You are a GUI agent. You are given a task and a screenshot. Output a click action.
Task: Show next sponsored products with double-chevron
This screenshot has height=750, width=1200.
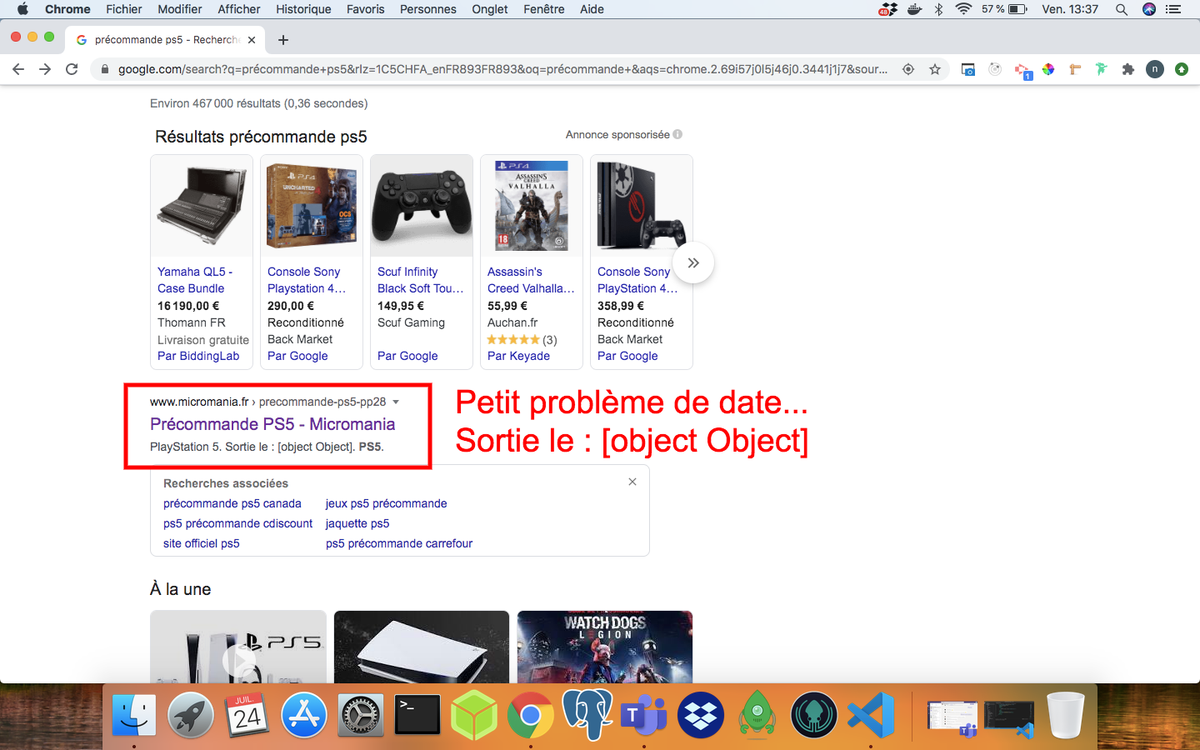click(693, 263)
